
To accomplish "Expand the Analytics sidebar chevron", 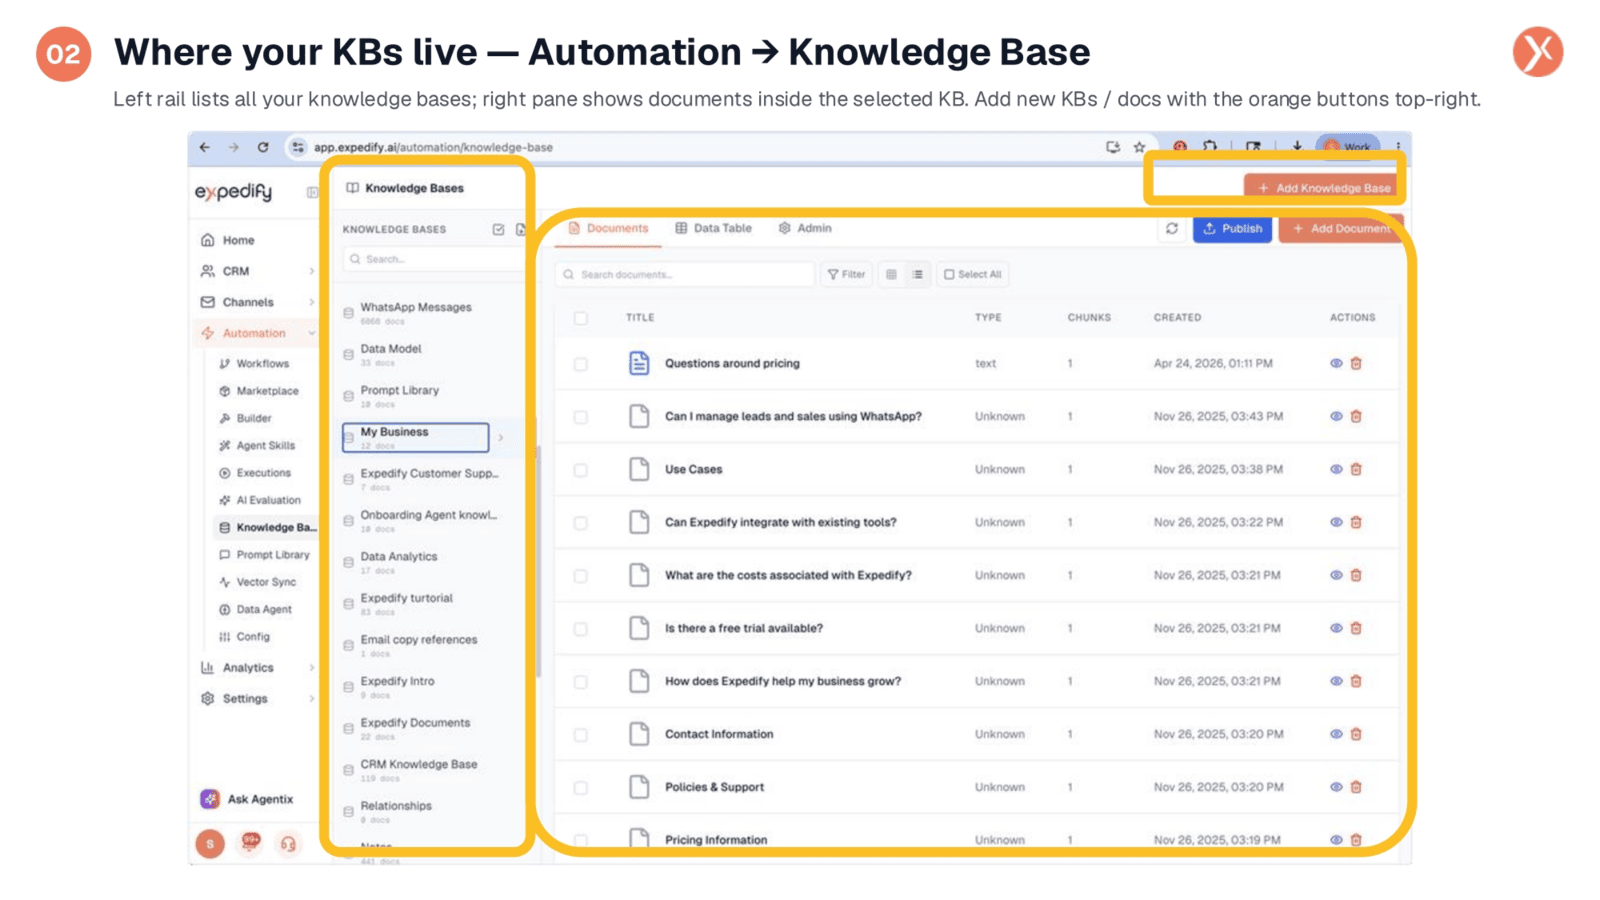I will pos(311,668).
